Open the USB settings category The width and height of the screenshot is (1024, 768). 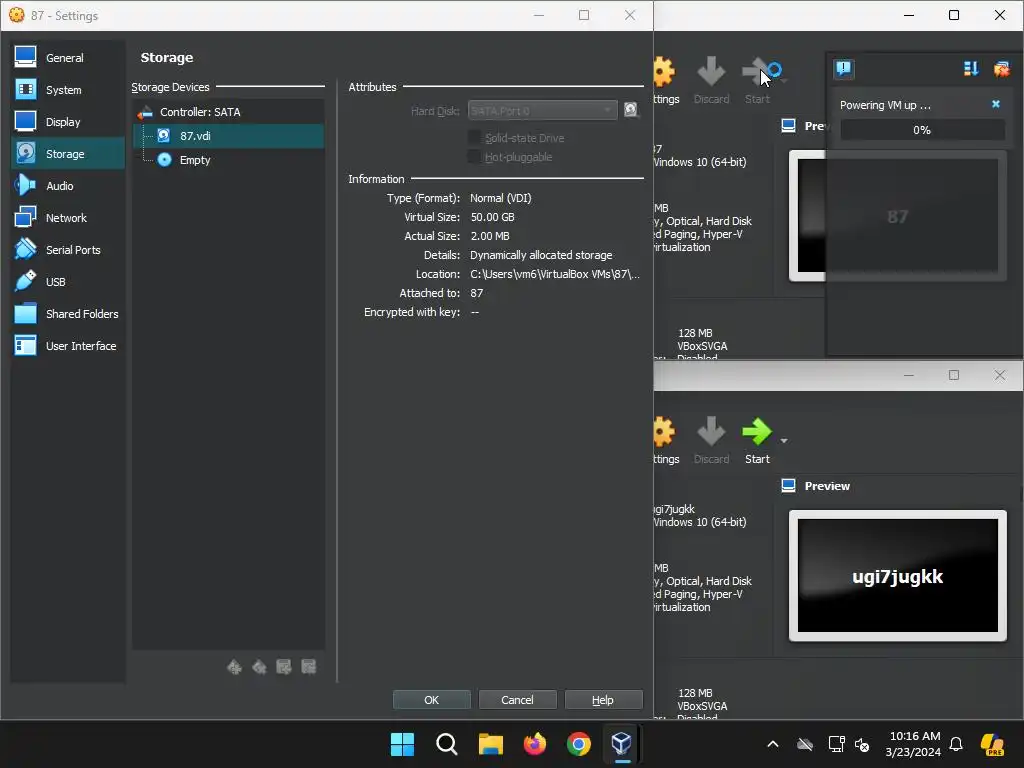click(67, 281)
